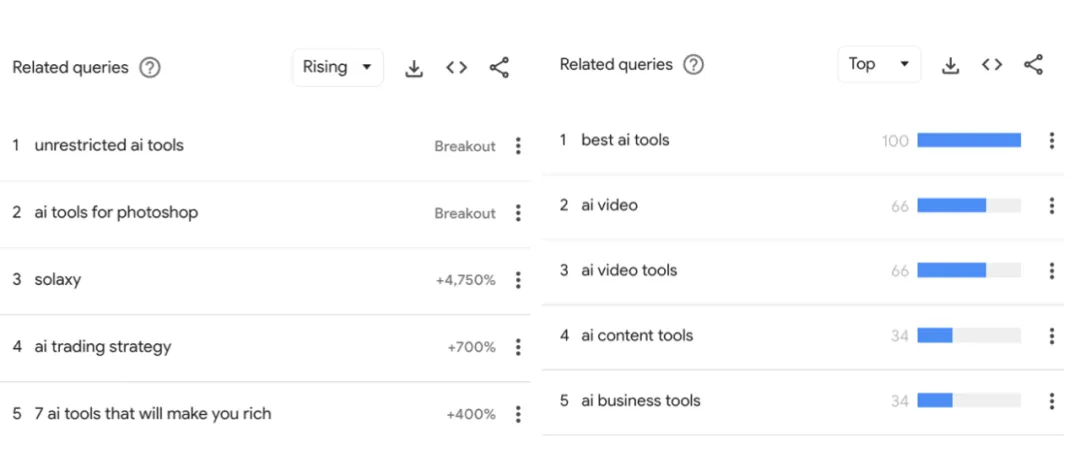This screenshot has width=1080, height=463.
Task: Open the Rising sort dropdown
Action: click(337, 68)
